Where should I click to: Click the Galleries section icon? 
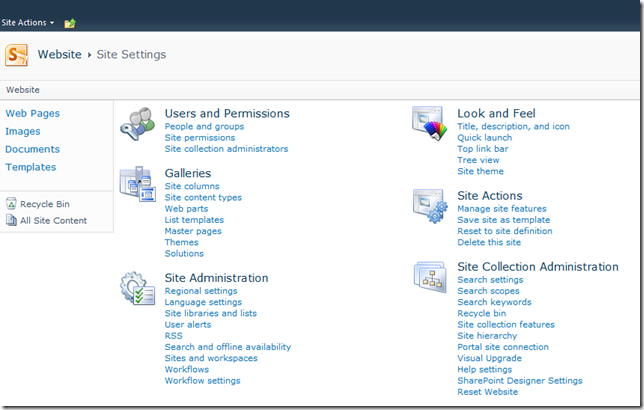pos(138,184)
